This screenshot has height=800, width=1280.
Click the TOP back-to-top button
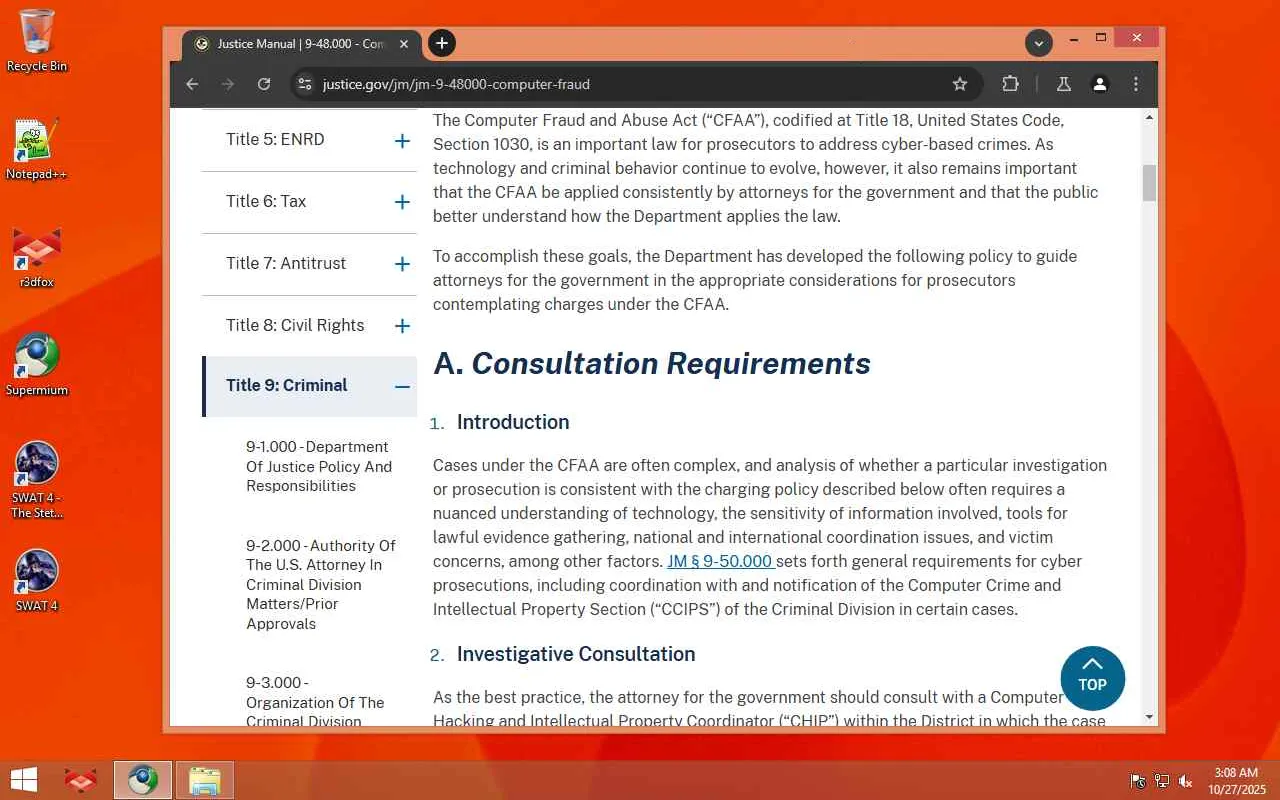(x=1092, y=678)
